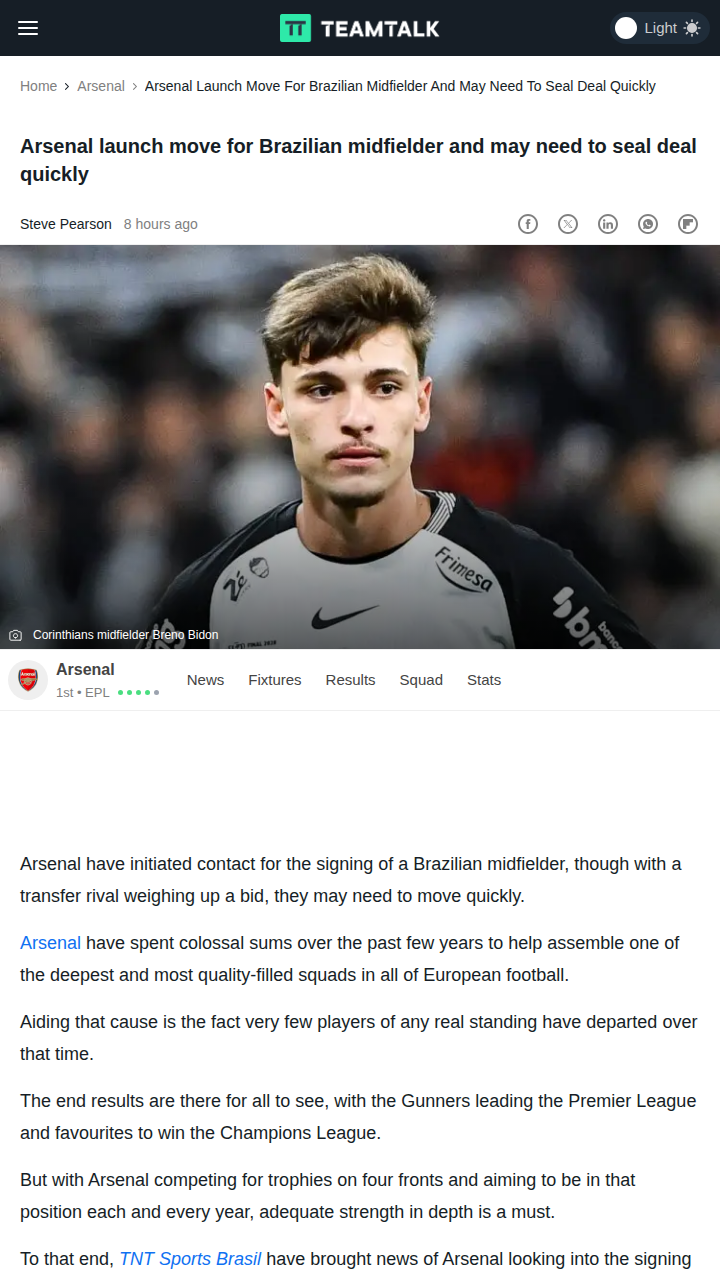The width and height of the screenshot is (720, 1280).
Task: Click the Arsenal breadcrumb link
Action: 101,86
